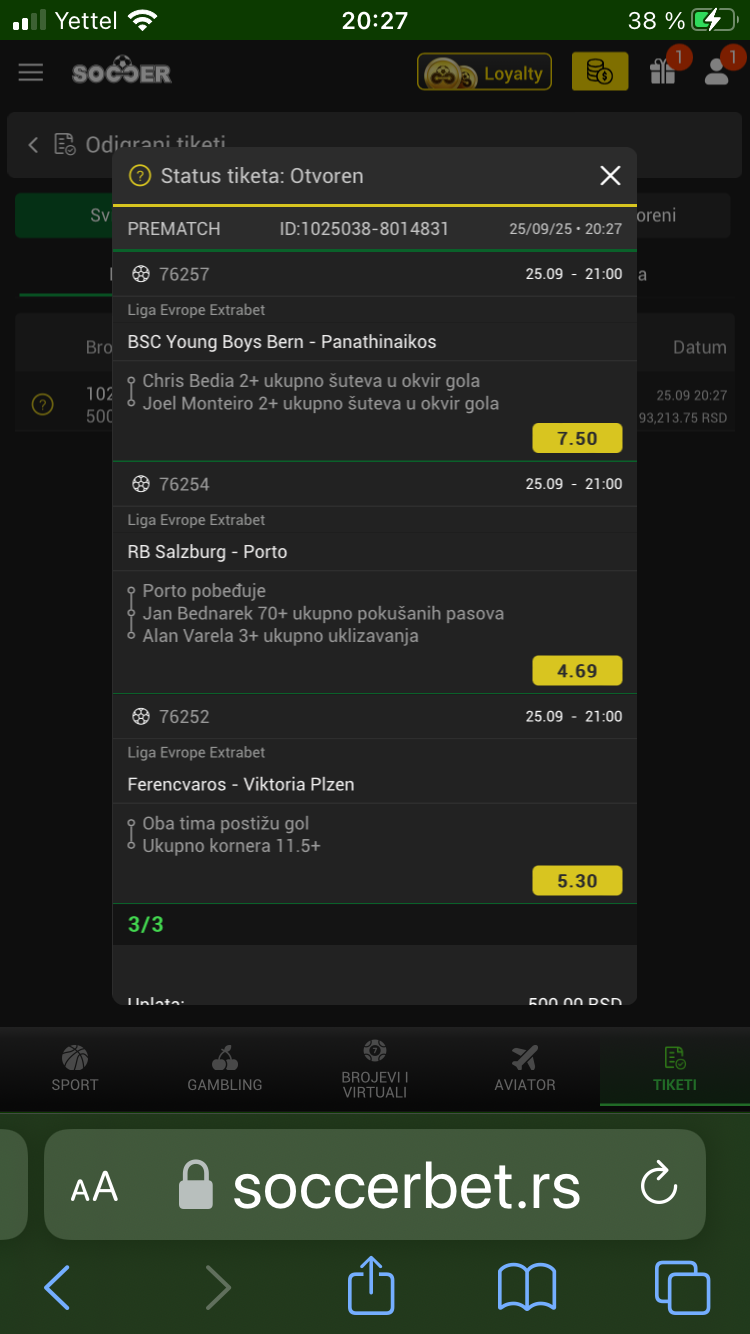Launch the Aviator game tab
750x1334 pixels.
(x=524, y=1068)
